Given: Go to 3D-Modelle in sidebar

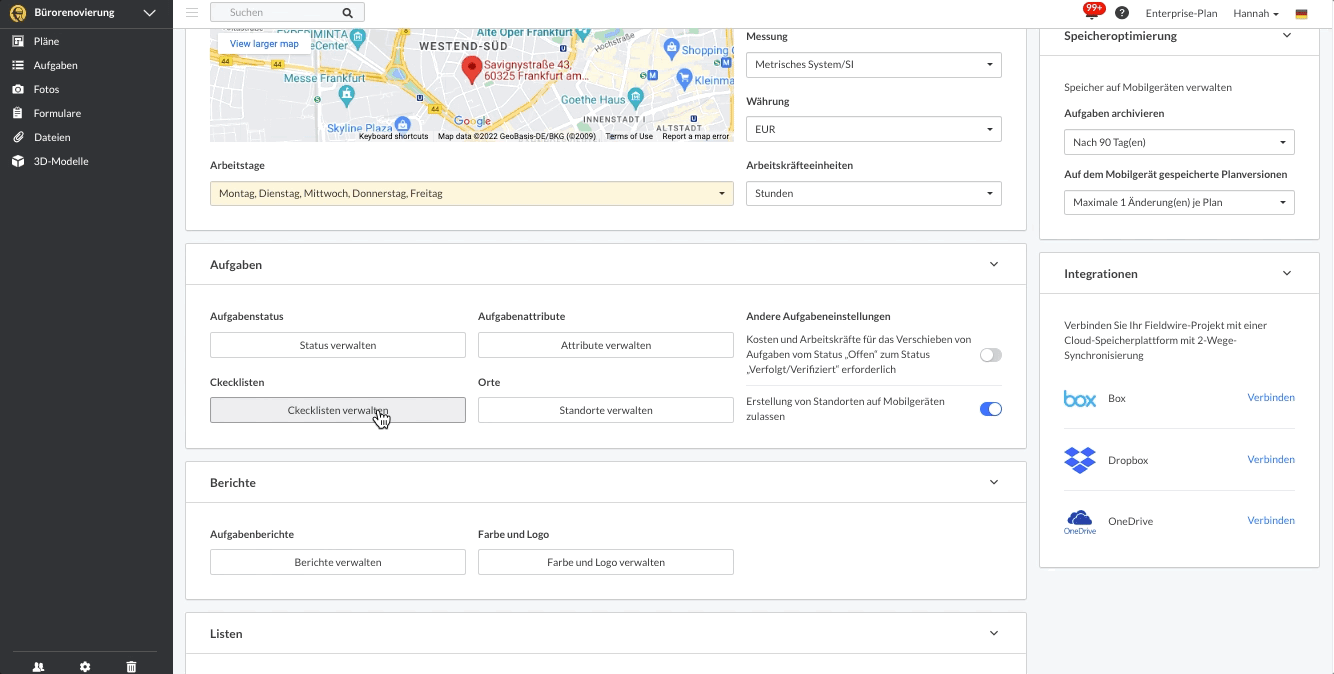Looking at the screenshot, I should pyautogui.click(x=61, y=161).
